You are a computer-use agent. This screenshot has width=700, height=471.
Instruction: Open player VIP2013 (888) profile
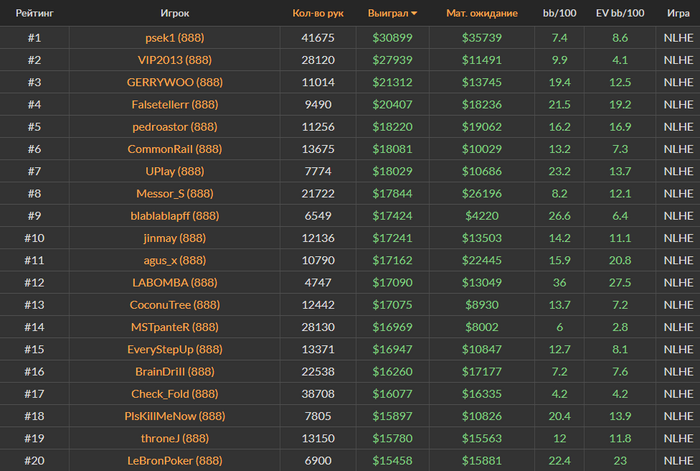[x=175, y=60]
